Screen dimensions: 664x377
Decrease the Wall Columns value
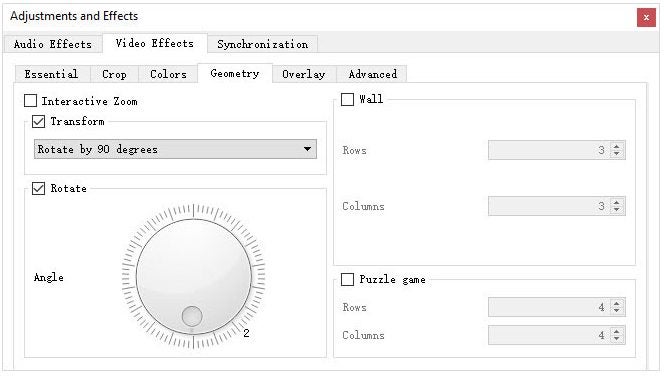(x=617, y=210)
